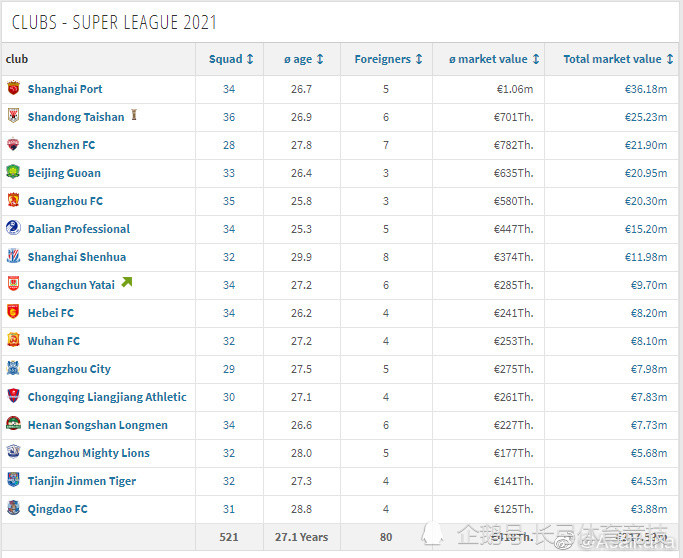
Task: Click the Beijing Guoan club crest icon
Action: point(13,172)
